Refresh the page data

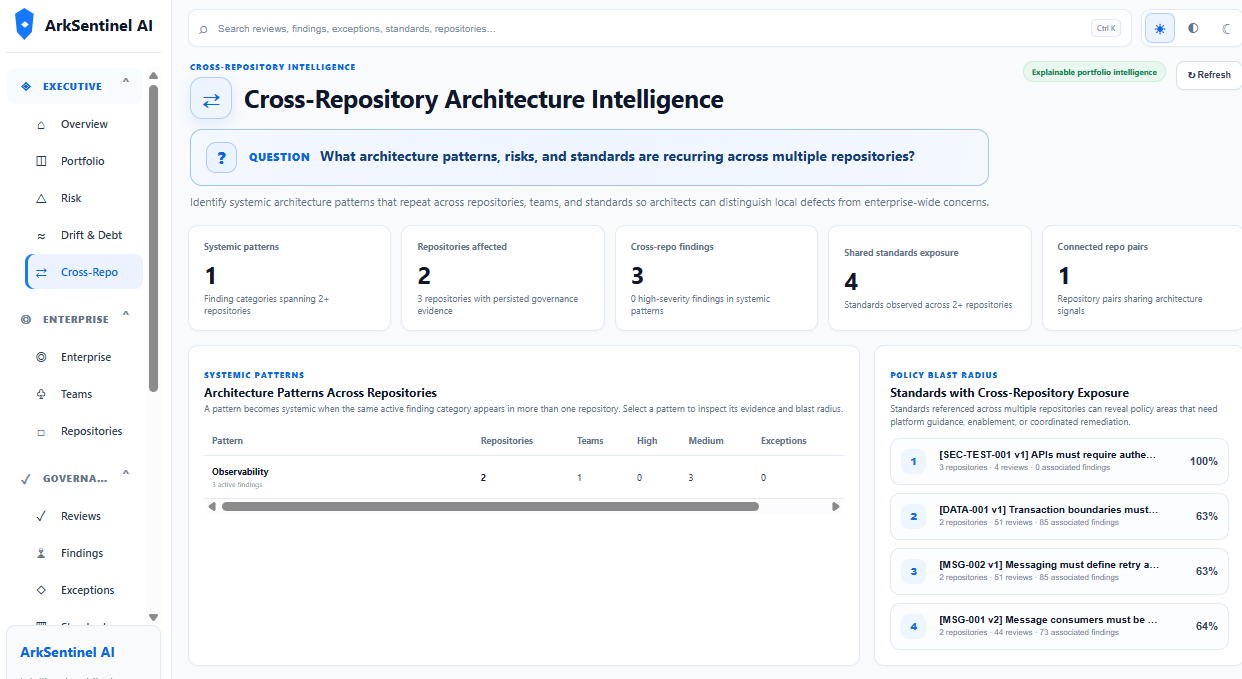[1209, 75]
